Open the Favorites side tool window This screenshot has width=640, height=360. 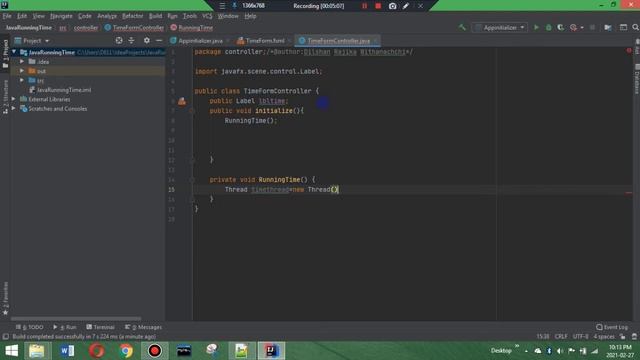tap(5, 298)
